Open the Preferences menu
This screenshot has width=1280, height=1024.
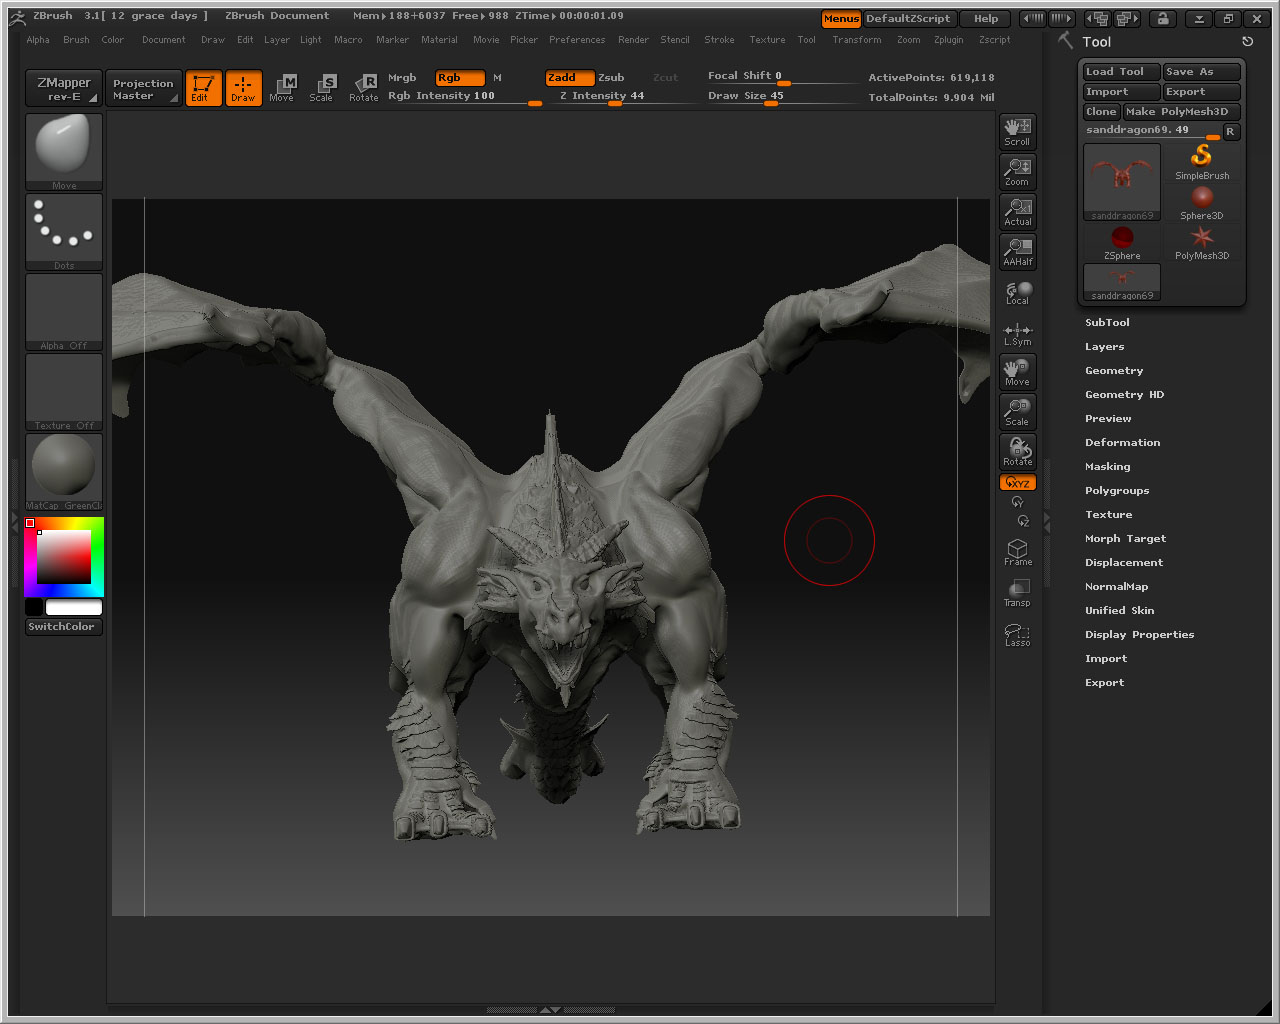577,40
